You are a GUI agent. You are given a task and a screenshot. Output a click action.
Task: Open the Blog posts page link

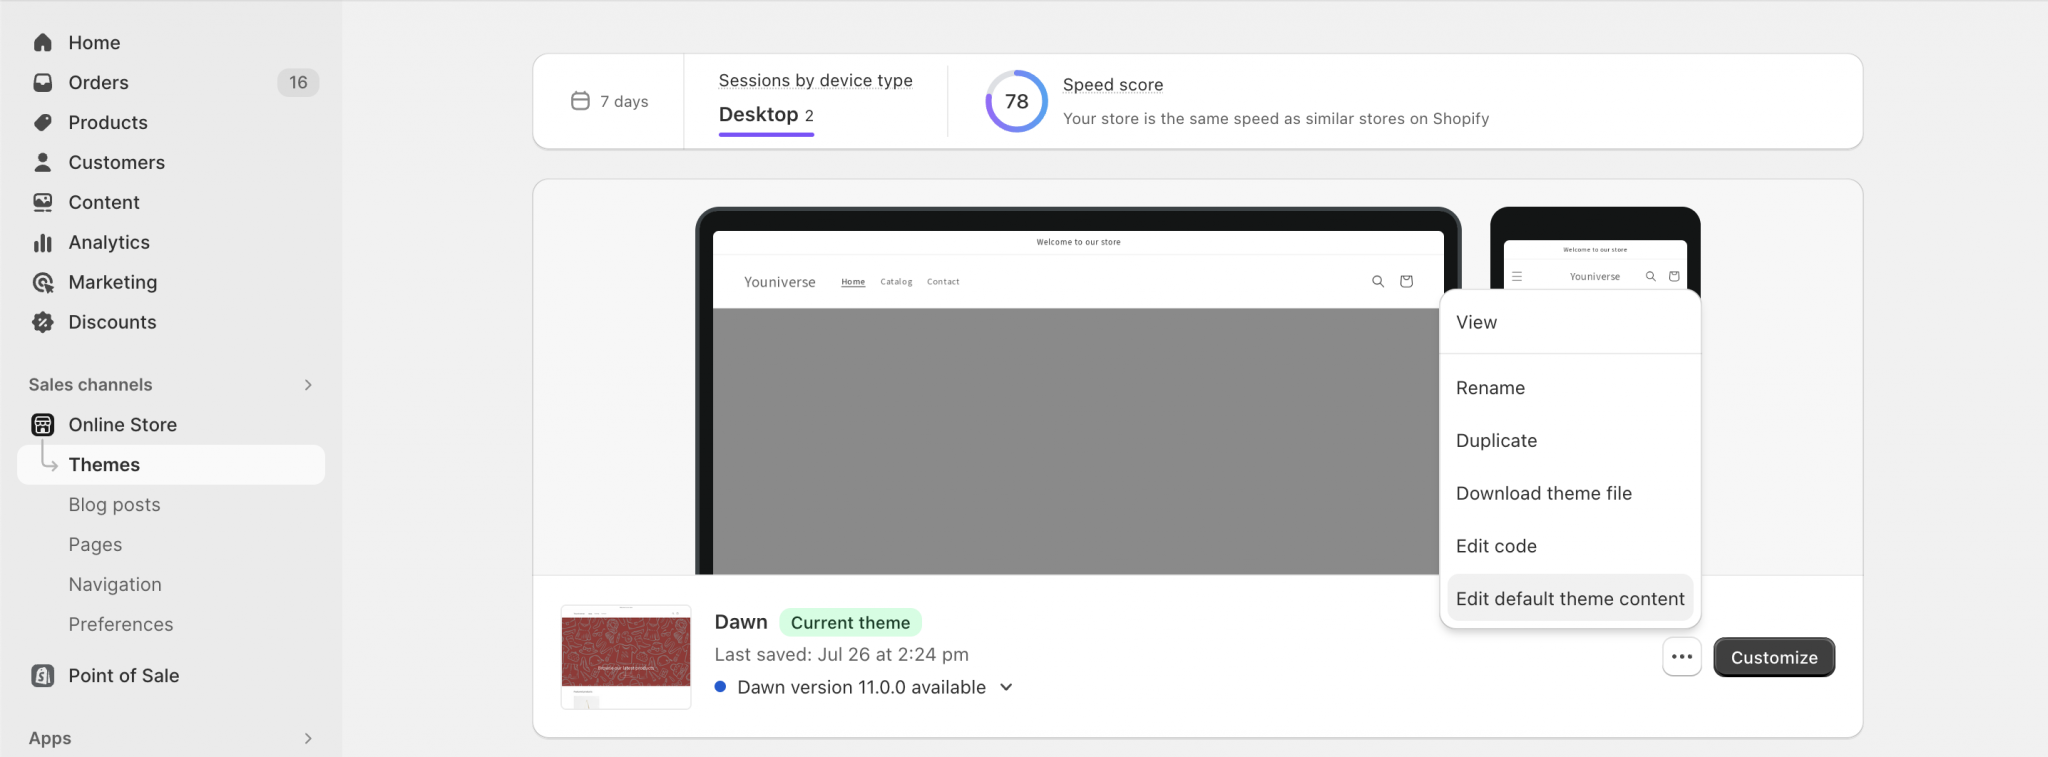click(114, 505)
